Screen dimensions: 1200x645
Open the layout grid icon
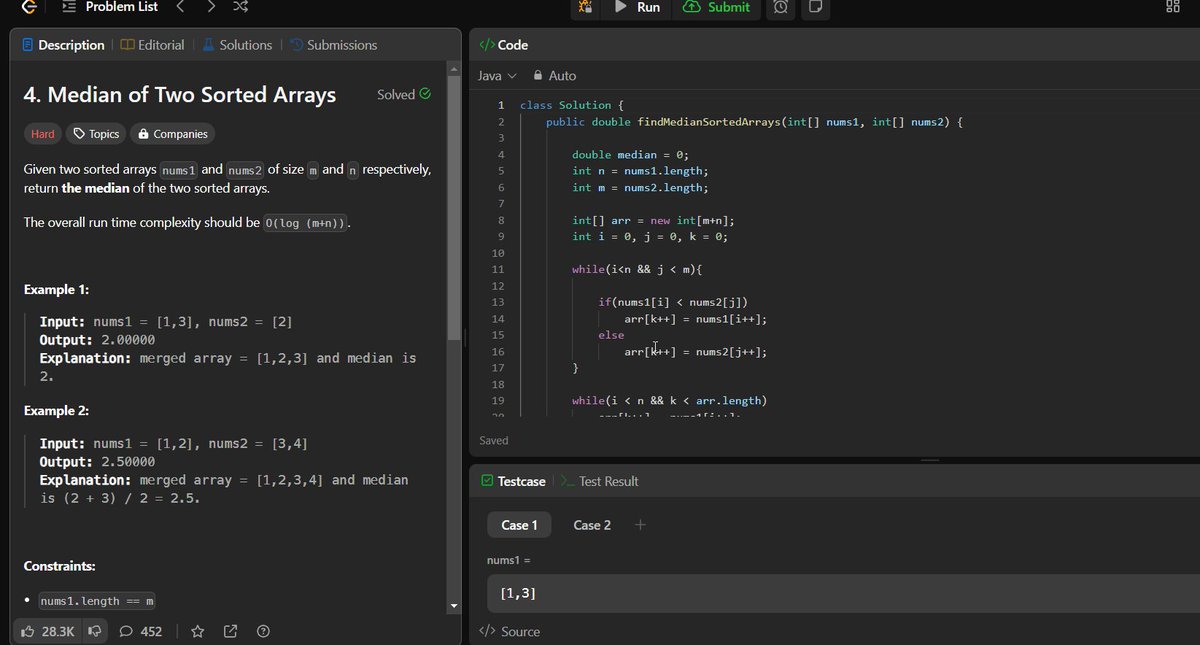click(x=1172, y=7)
